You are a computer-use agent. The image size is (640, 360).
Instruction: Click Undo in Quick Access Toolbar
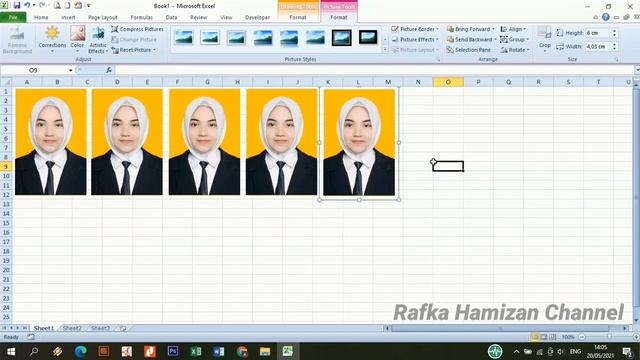click(27, 5)
